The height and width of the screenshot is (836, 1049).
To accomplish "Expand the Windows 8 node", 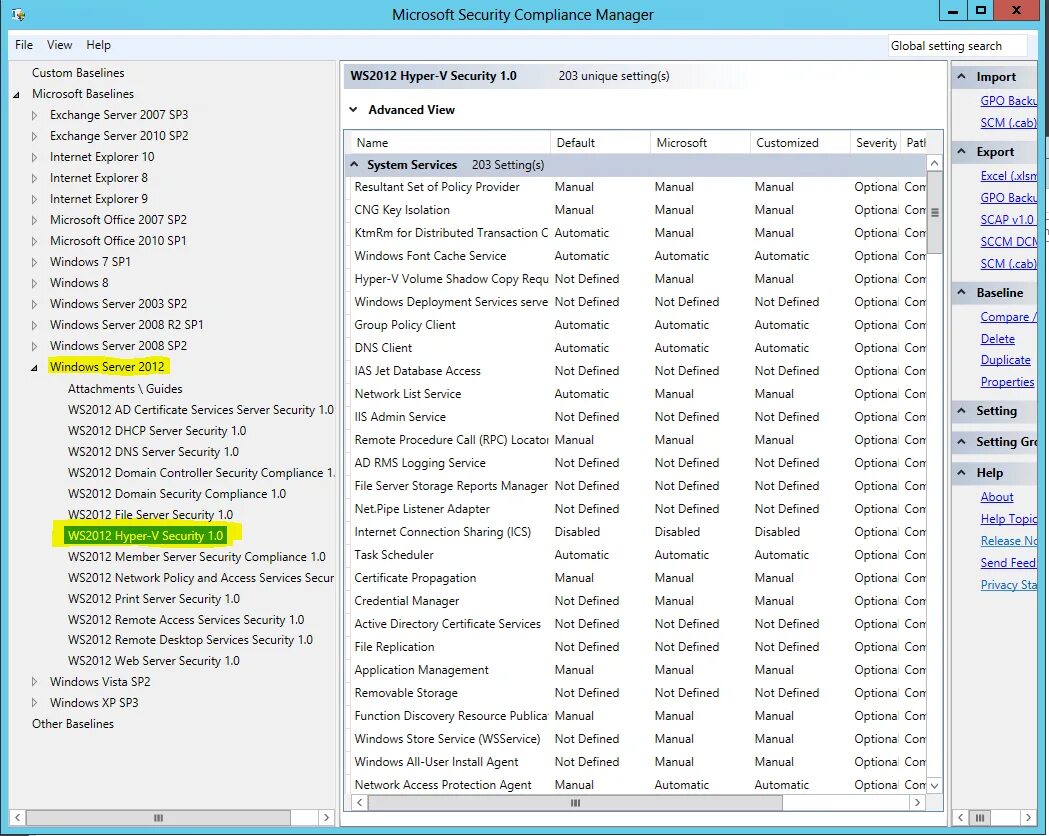I will (34, 284).
